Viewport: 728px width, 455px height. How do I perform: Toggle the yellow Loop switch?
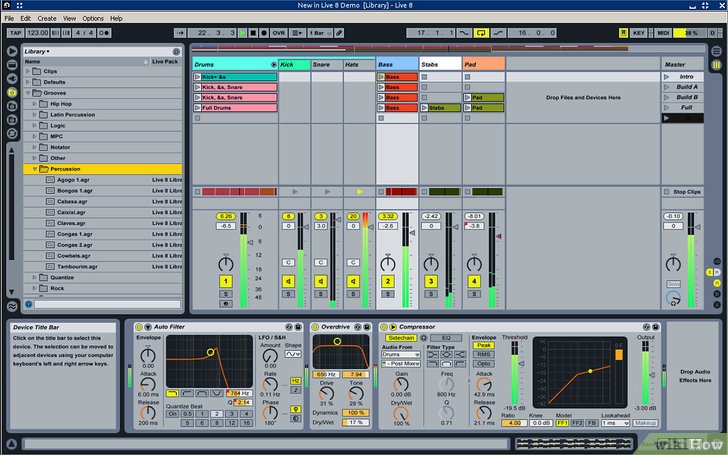[481, 33]
